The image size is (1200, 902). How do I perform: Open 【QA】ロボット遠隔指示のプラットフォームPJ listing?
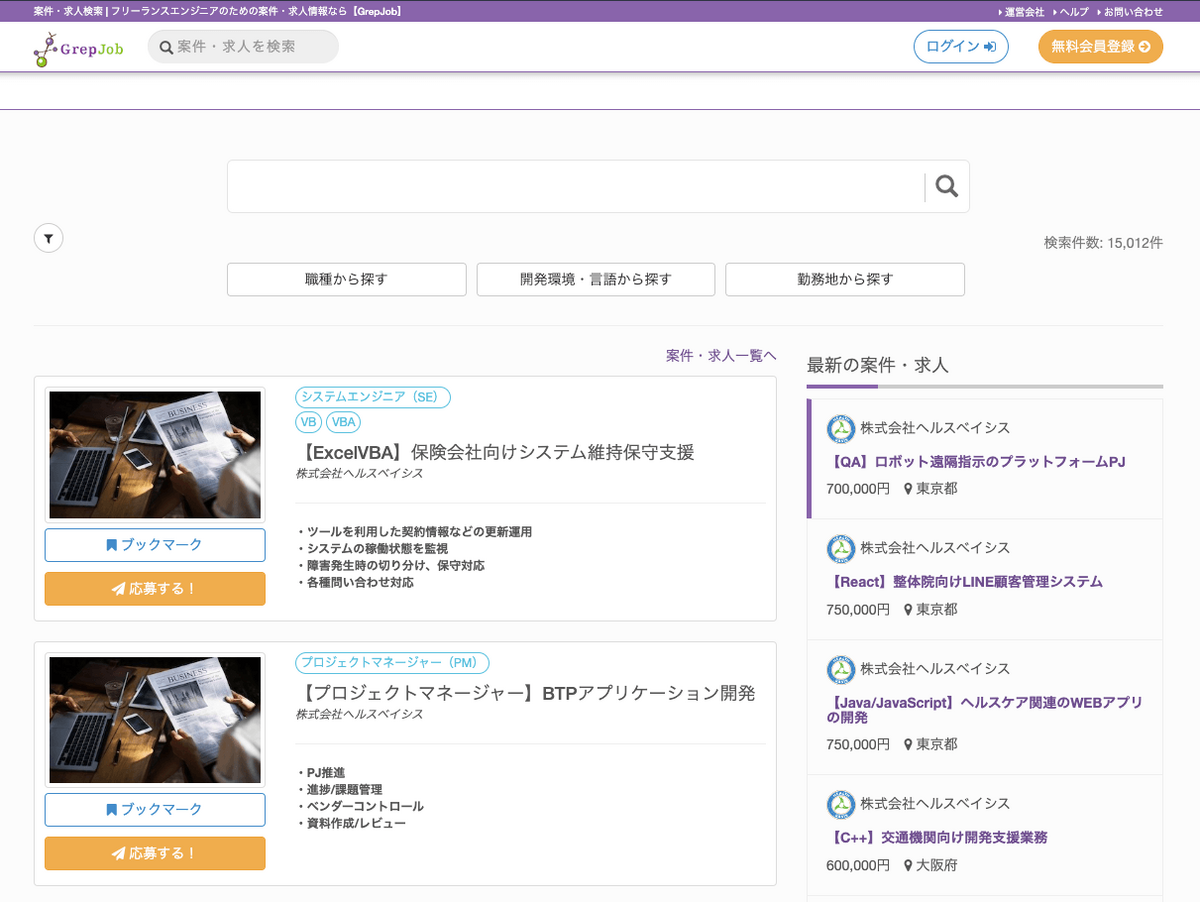click(x=976, y=462)
